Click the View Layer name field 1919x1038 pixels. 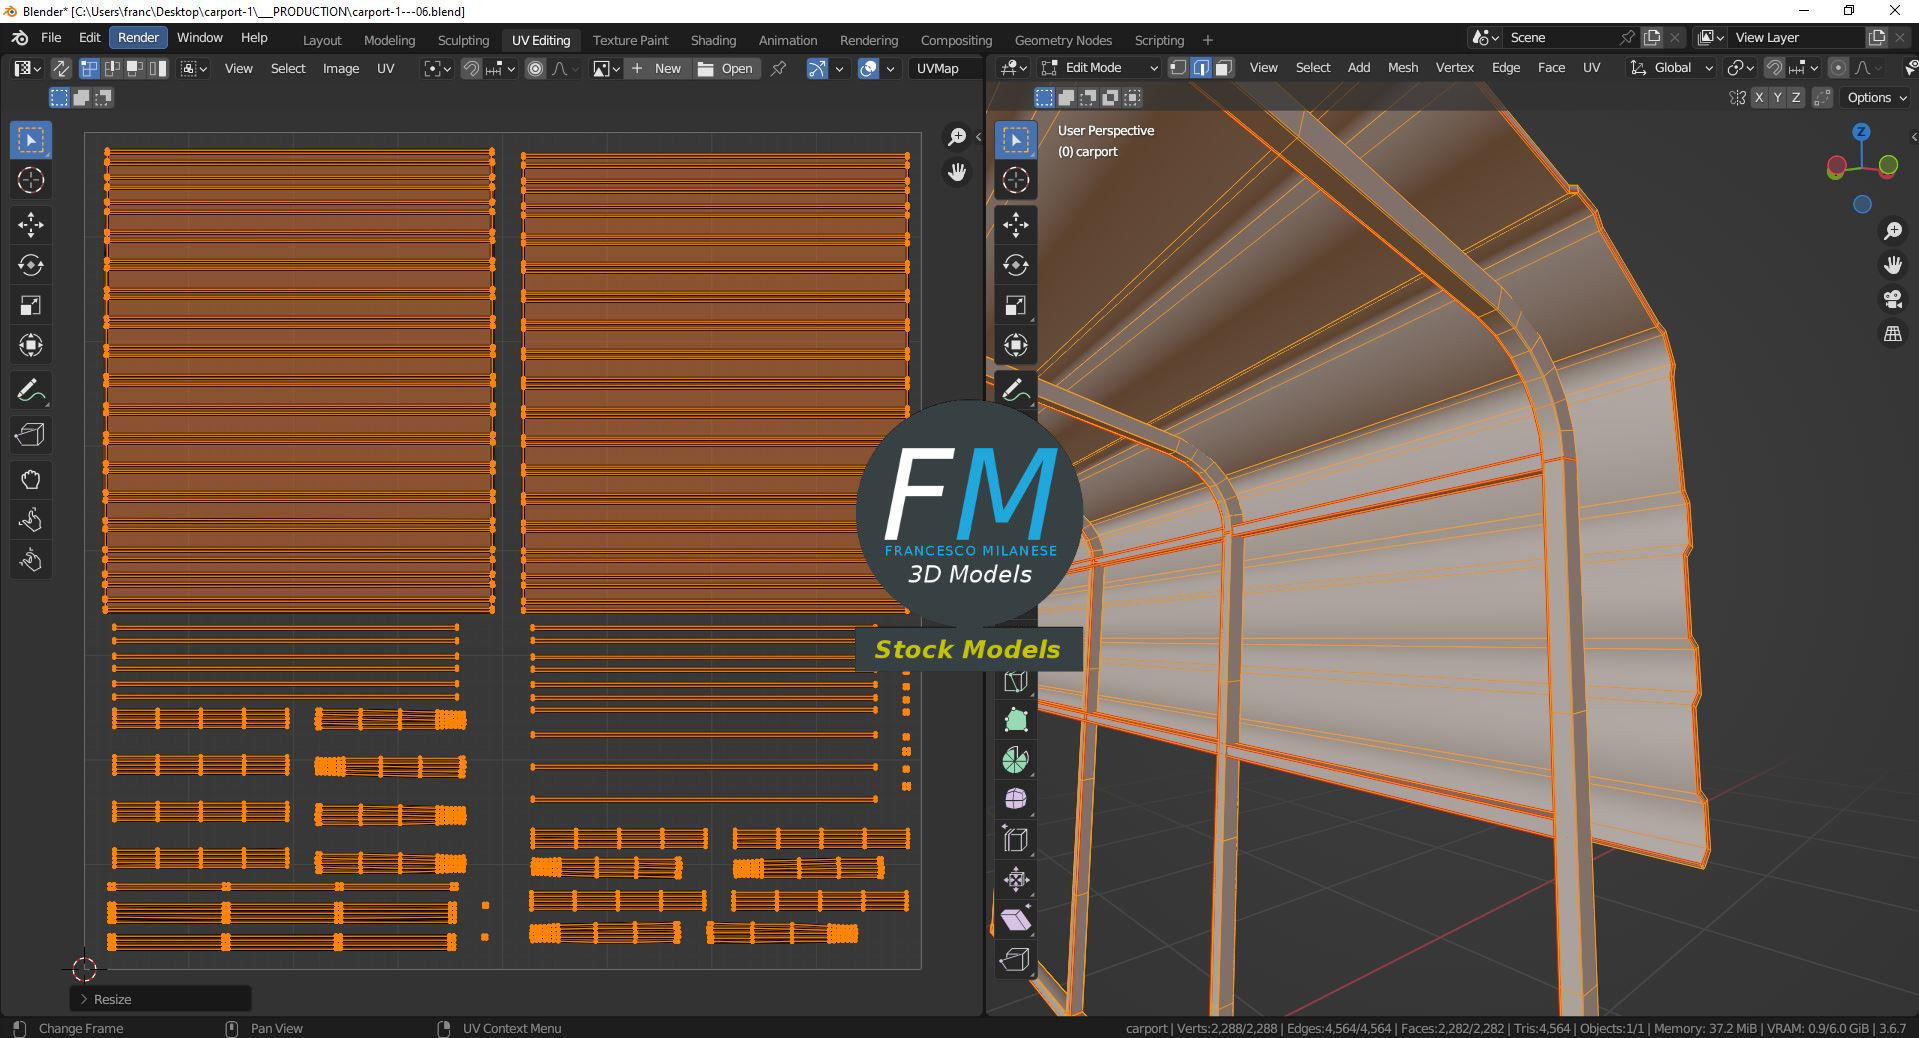(1798, 37)
